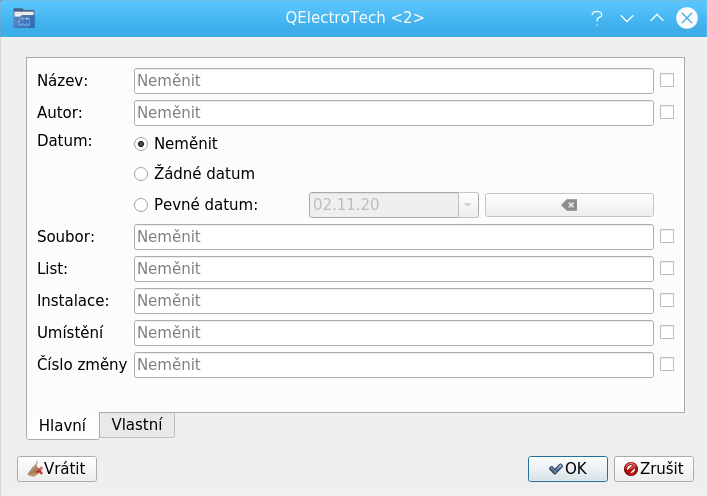This screenshot has width=707, height=496.
Task: Click the Zrušit cancel button
Action: pyautogui.click(x=654, y=468)
